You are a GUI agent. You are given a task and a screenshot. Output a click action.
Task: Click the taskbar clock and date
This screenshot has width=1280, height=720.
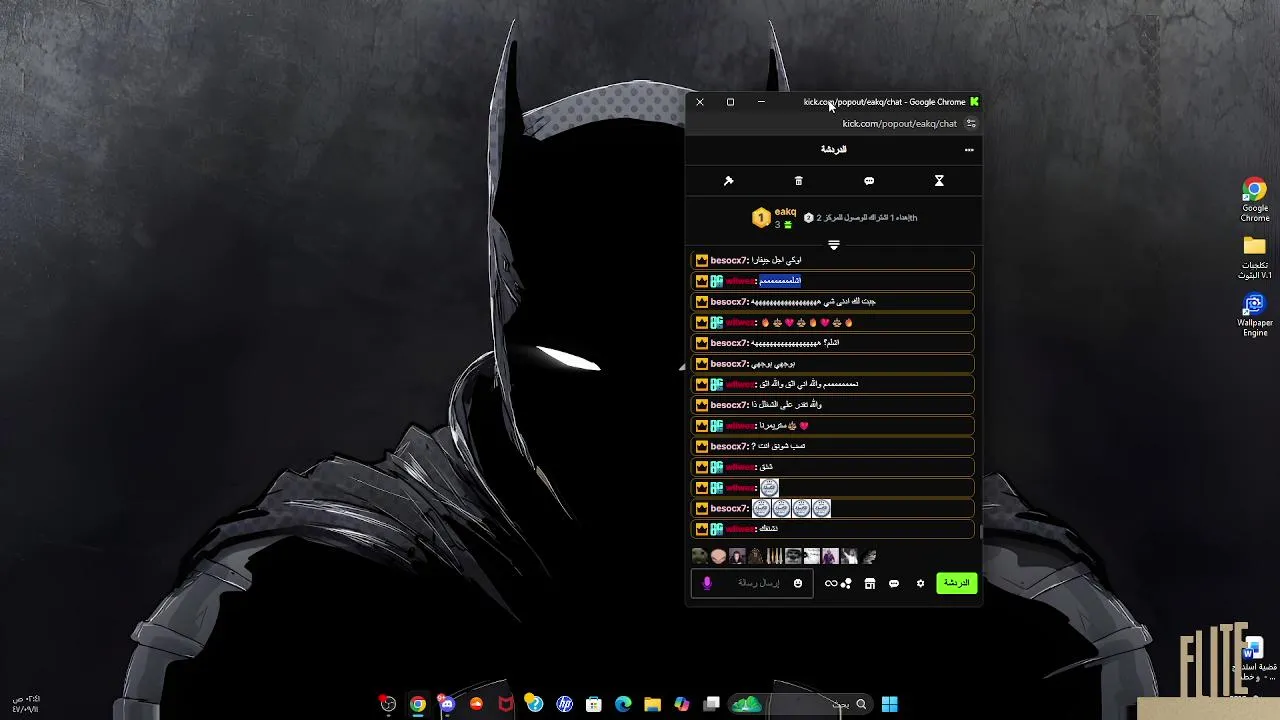(25, 704)
